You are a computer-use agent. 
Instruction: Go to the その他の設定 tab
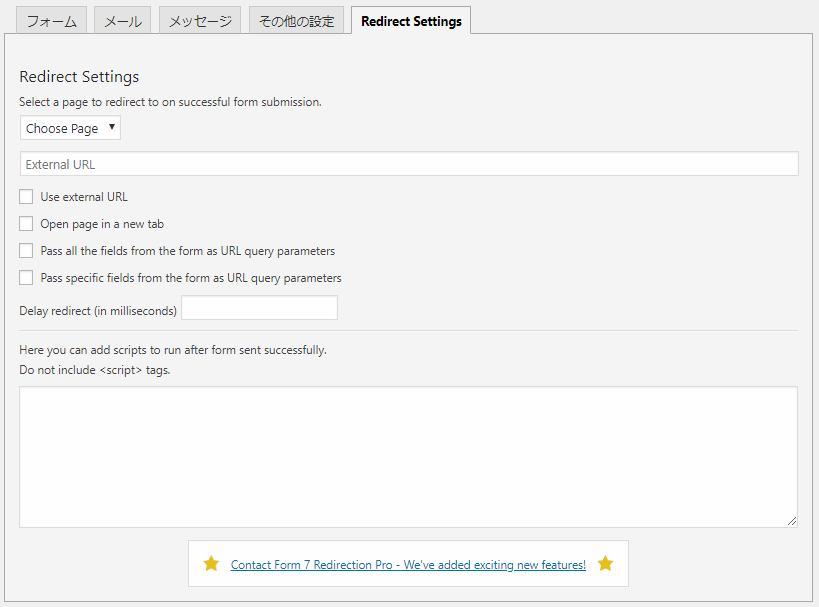(297, 20)
